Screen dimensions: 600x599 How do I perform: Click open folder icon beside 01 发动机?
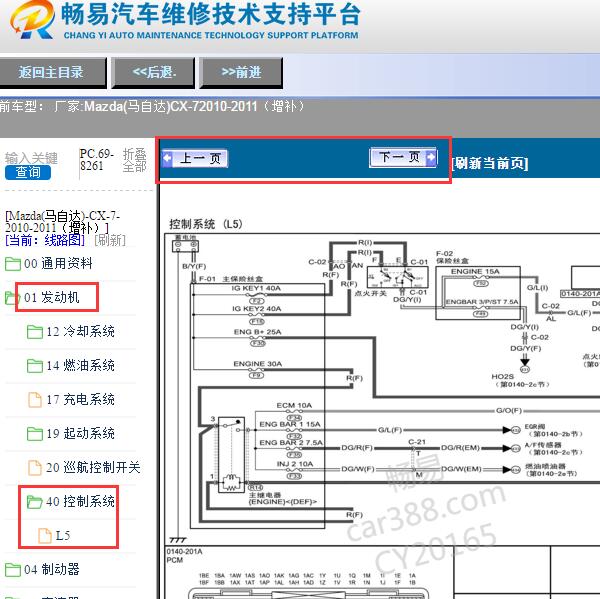click(x=12, y=298)
